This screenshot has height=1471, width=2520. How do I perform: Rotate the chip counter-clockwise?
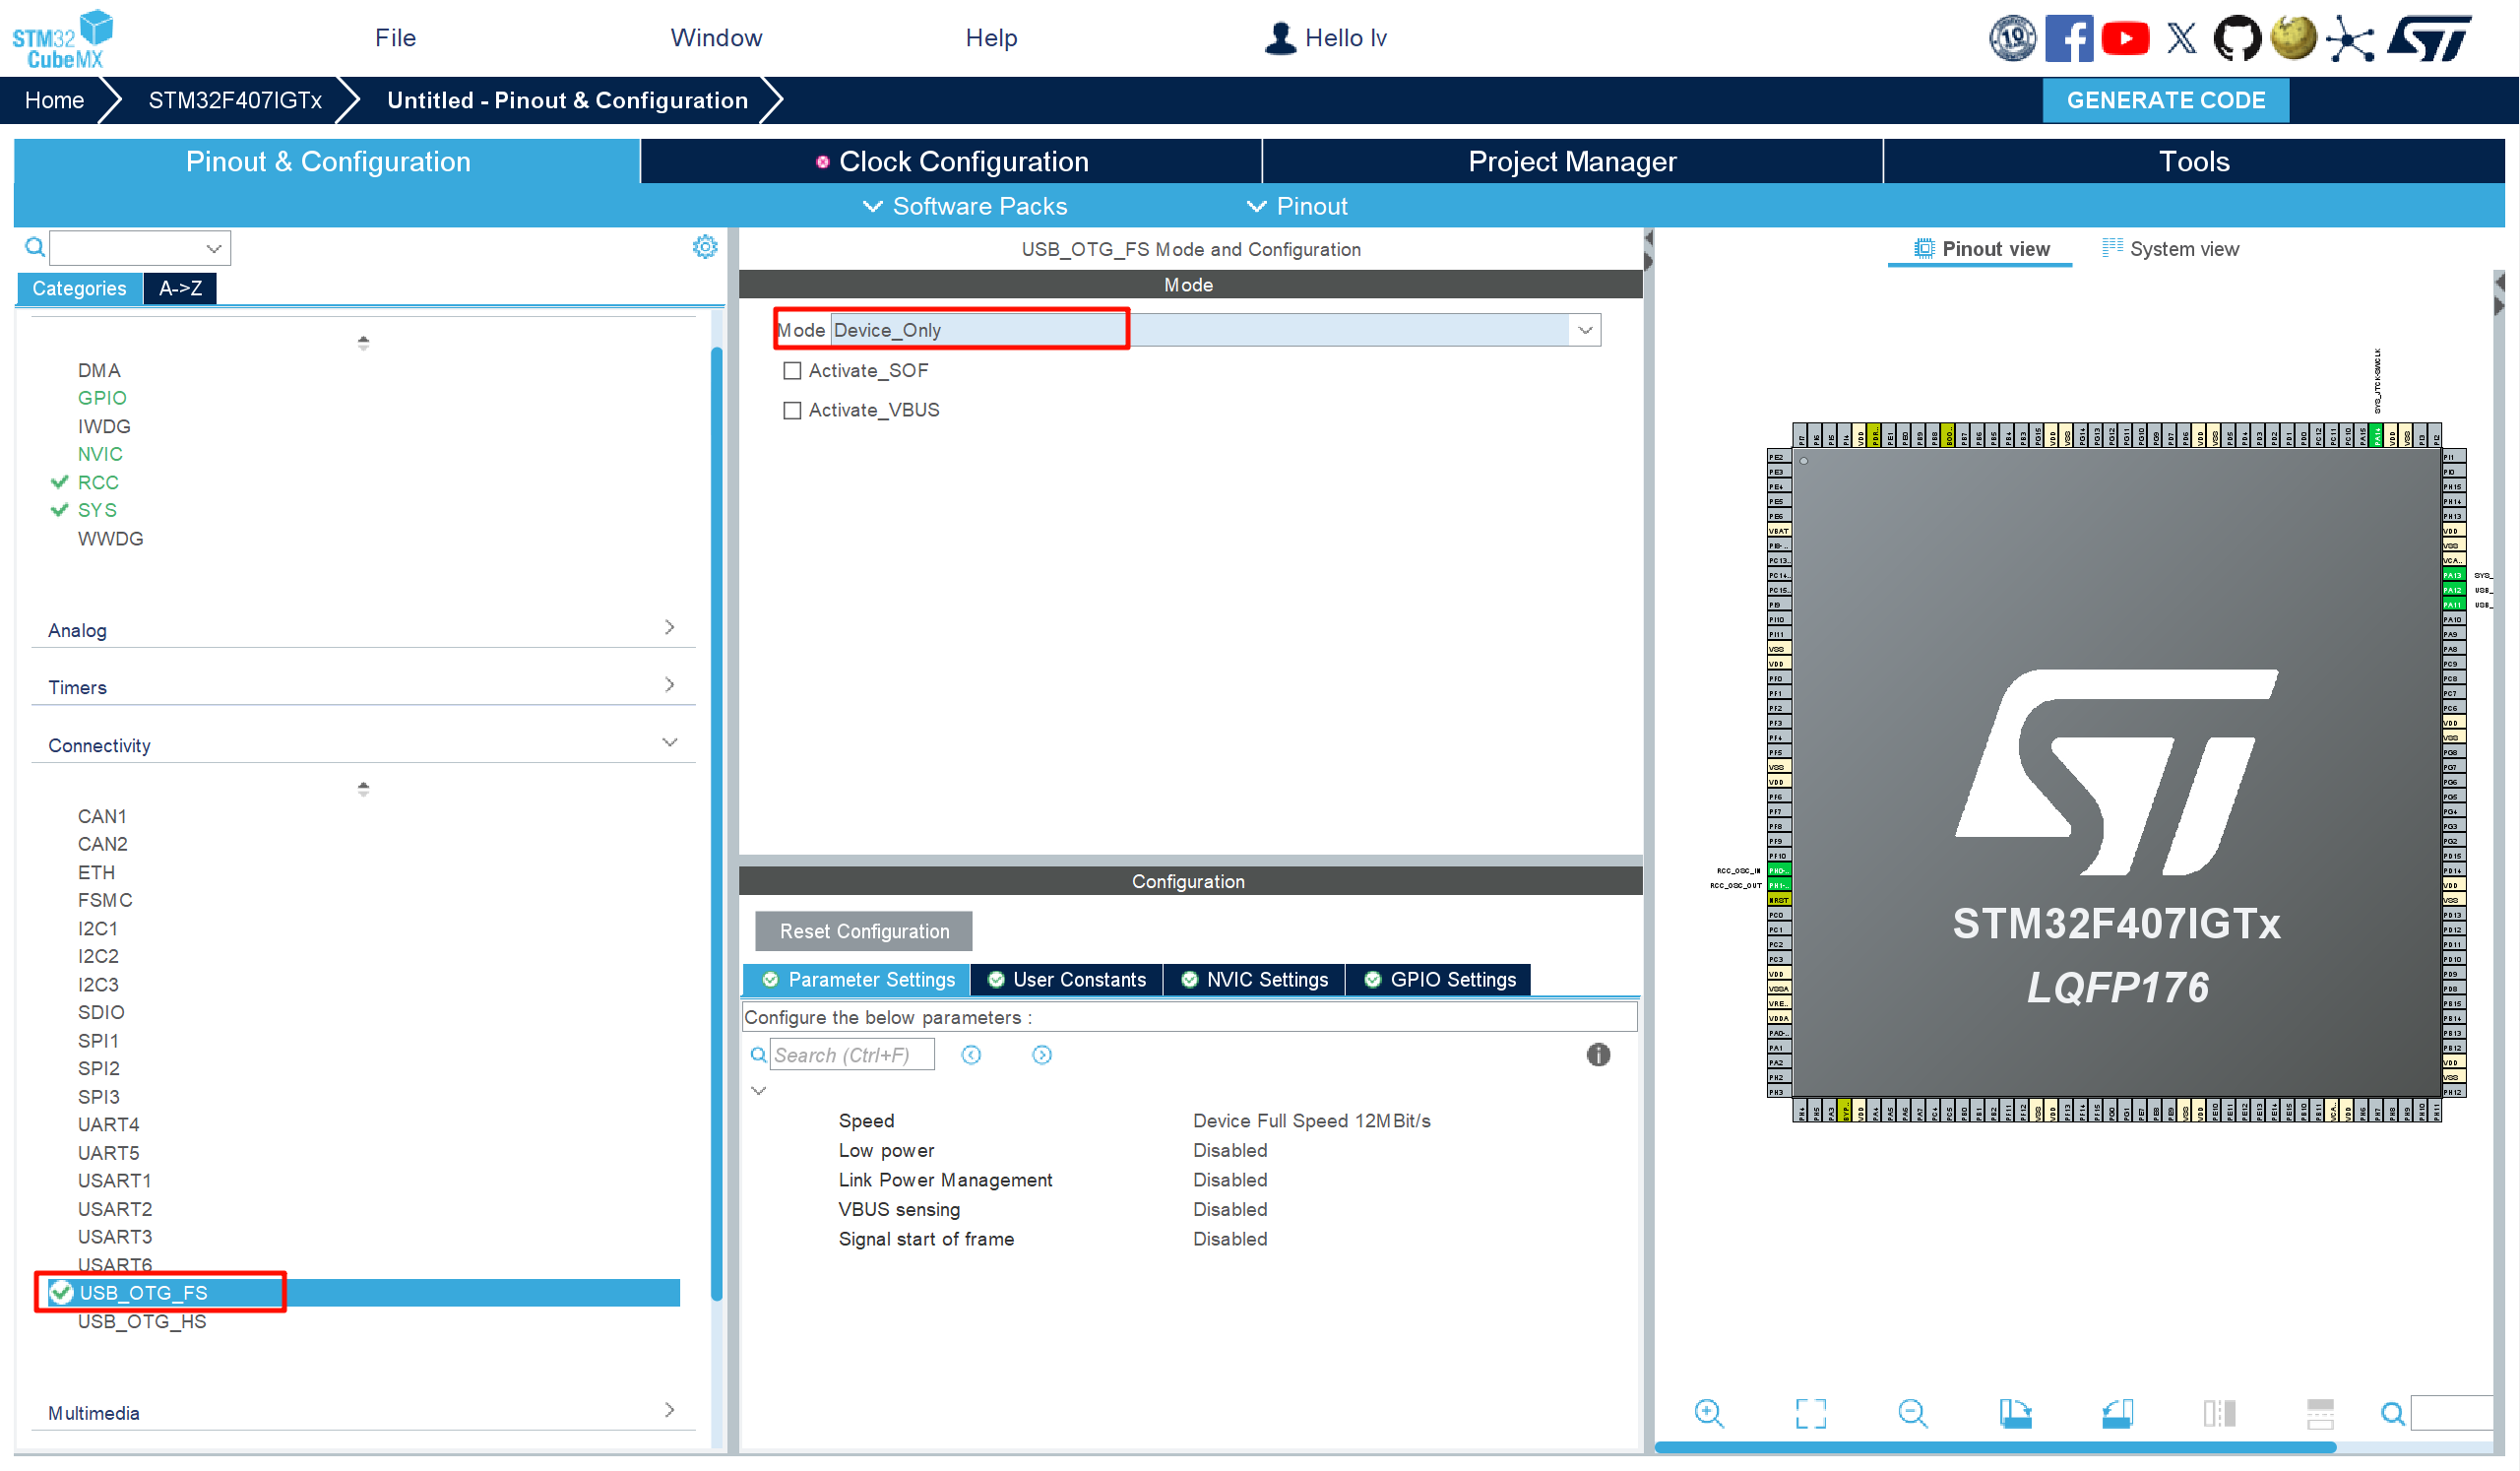click(2117, 1413)
